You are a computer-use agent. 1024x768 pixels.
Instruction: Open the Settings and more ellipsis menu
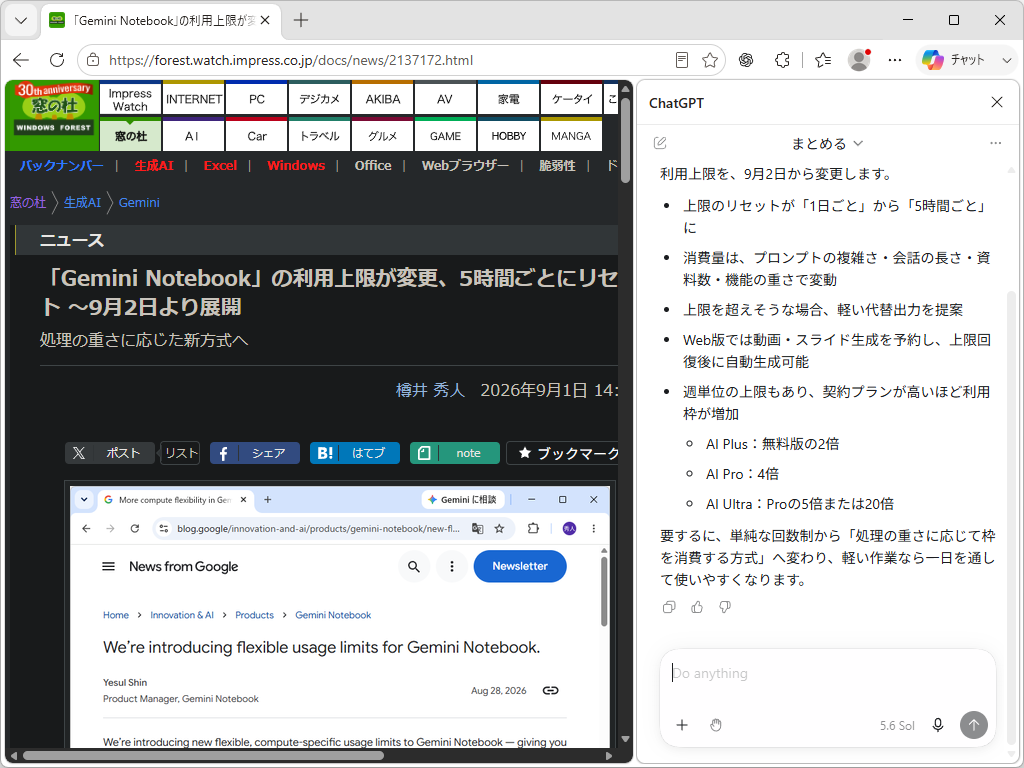[895, 60]
